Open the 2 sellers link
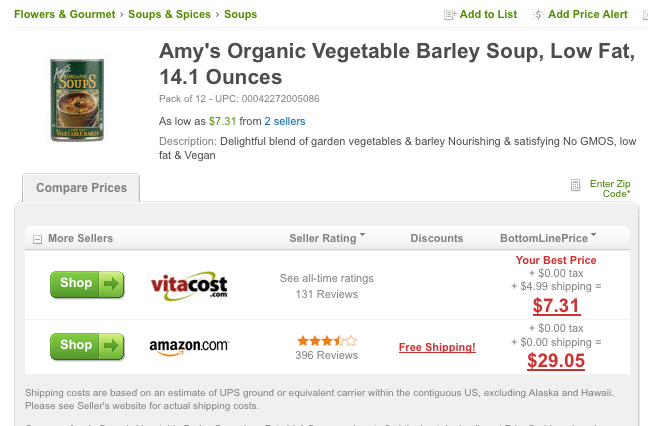648x426 pixels. pos(285,121)
